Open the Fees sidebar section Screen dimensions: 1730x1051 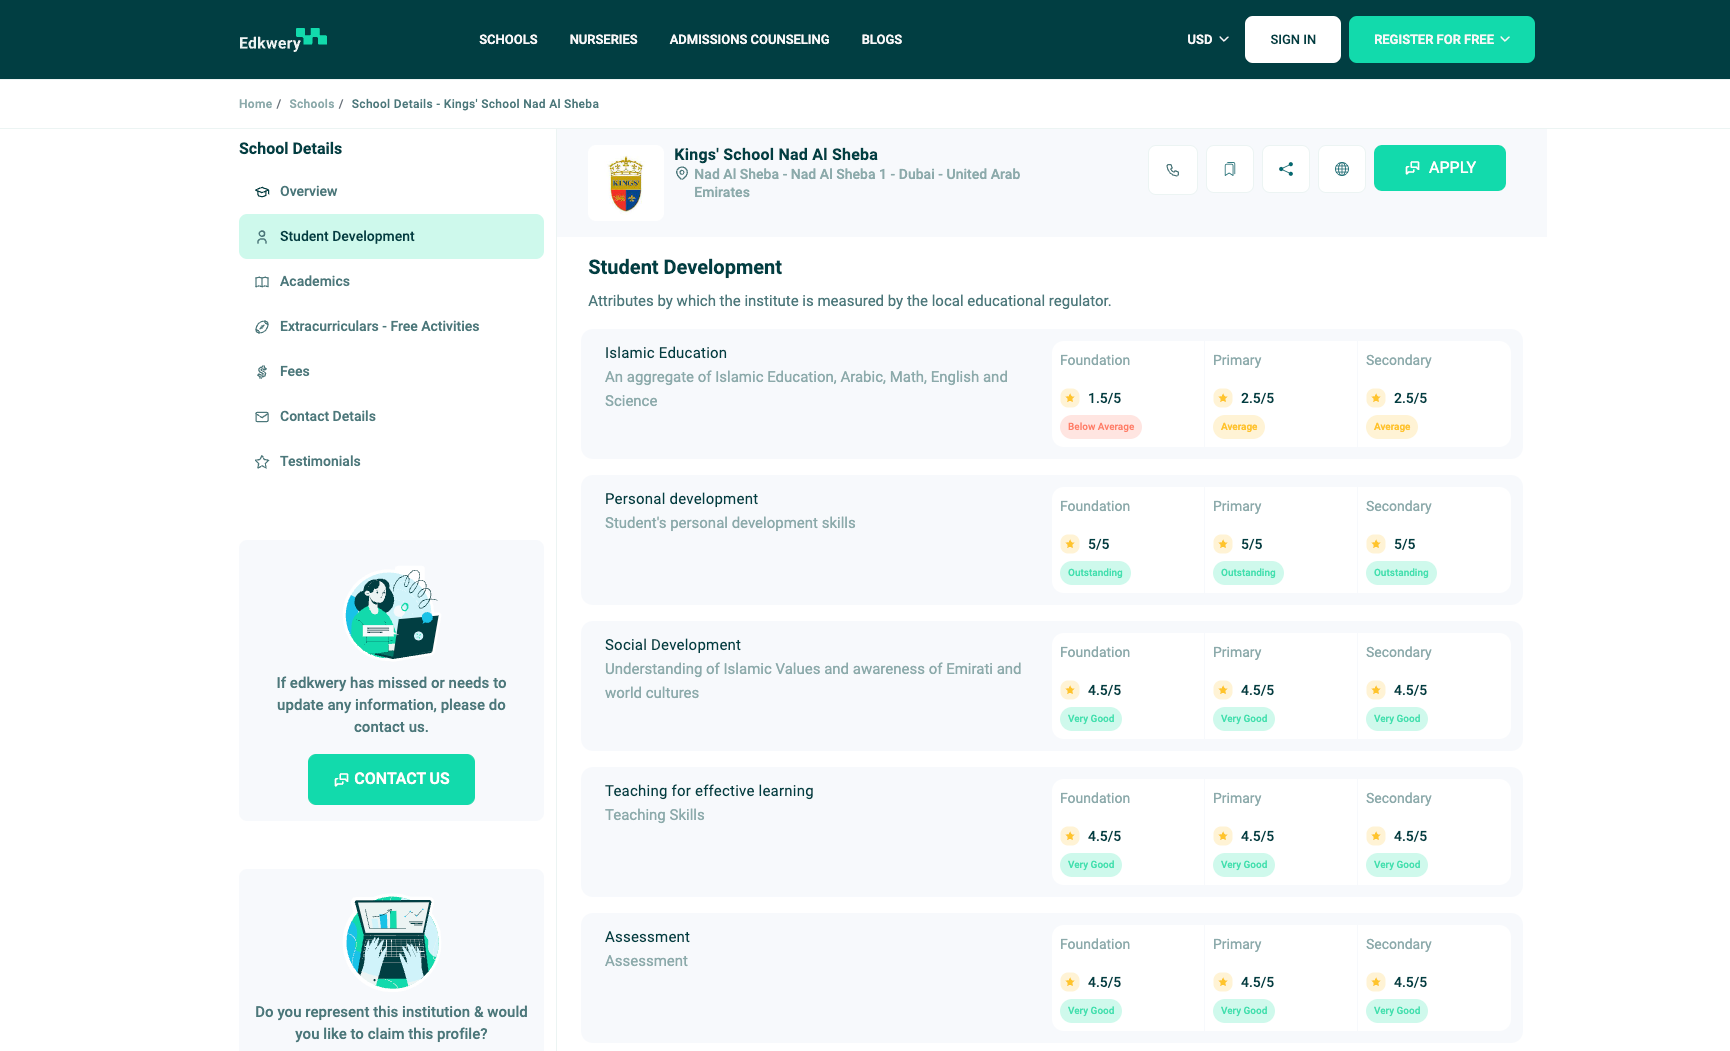point(295,372)
